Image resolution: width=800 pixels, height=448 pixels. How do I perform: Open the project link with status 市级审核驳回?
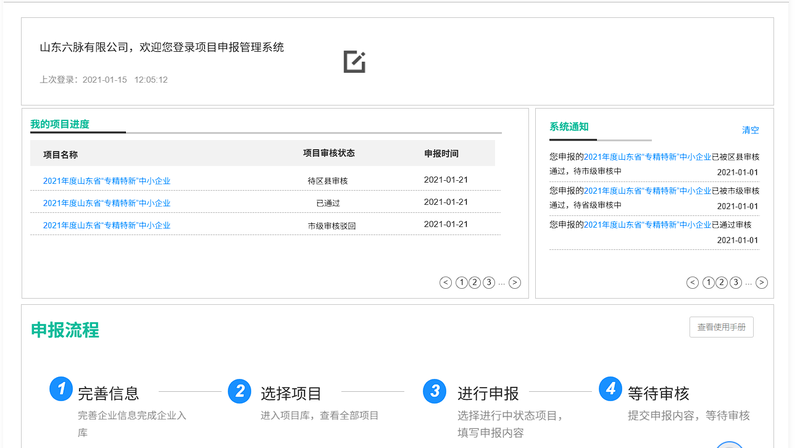coord(107,225)
